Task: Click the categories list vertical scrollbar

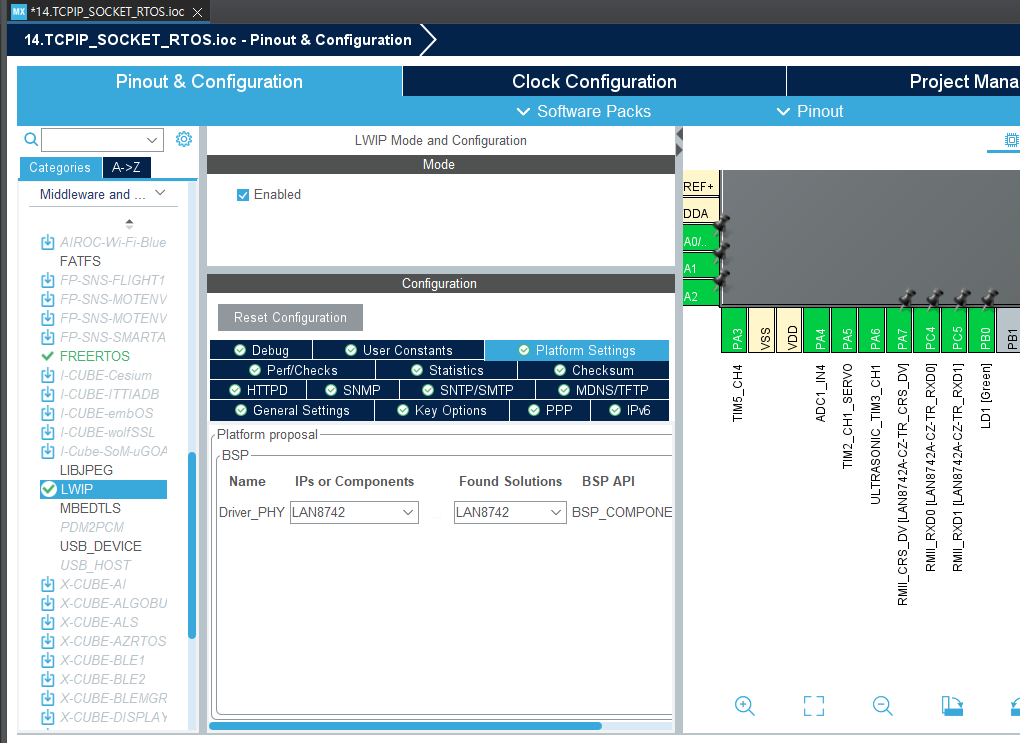Action: coord(192,545)
